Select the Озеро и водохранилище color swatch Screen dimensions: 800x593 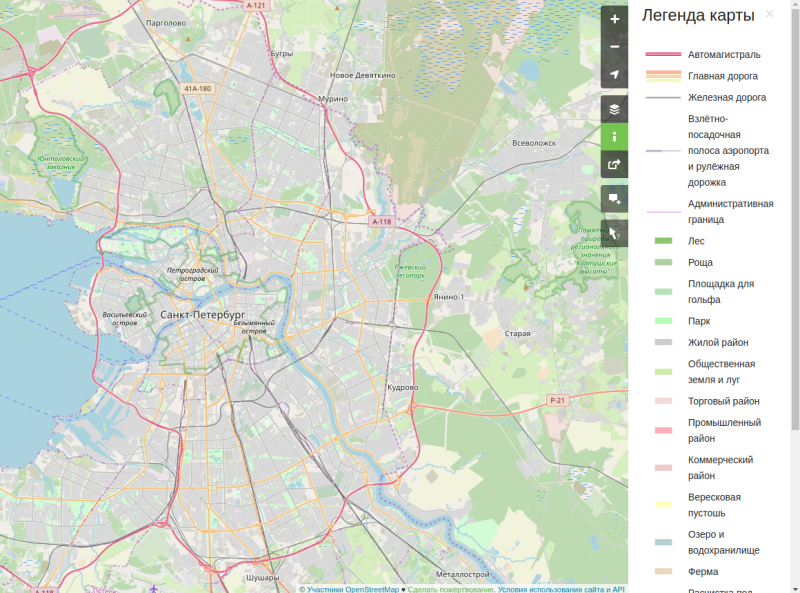(x=661, y=541)
